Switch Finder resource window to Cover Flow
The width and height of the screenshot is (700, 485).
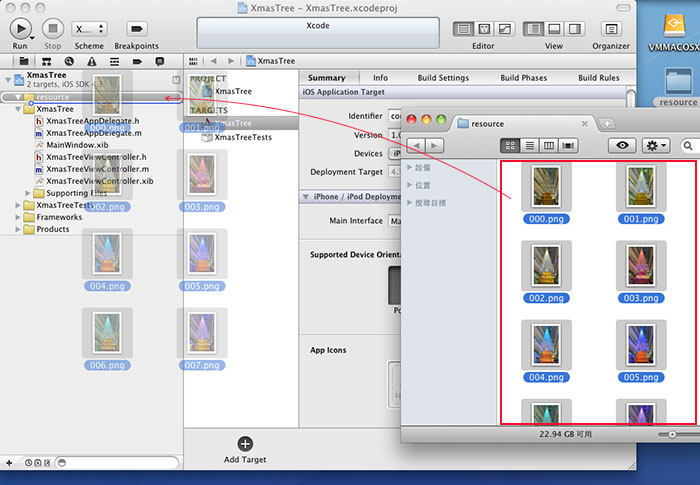[x=569, y=146]
